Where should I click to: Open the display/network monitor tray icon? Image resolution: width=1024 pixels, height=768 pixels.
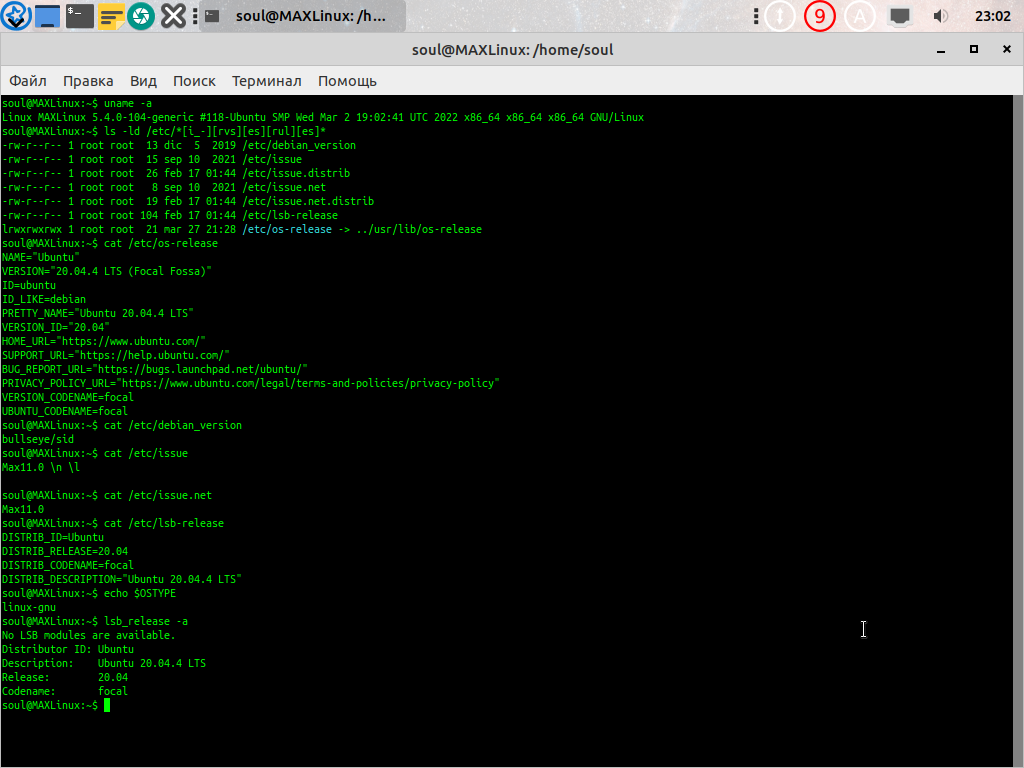click(x=899, y=16)
